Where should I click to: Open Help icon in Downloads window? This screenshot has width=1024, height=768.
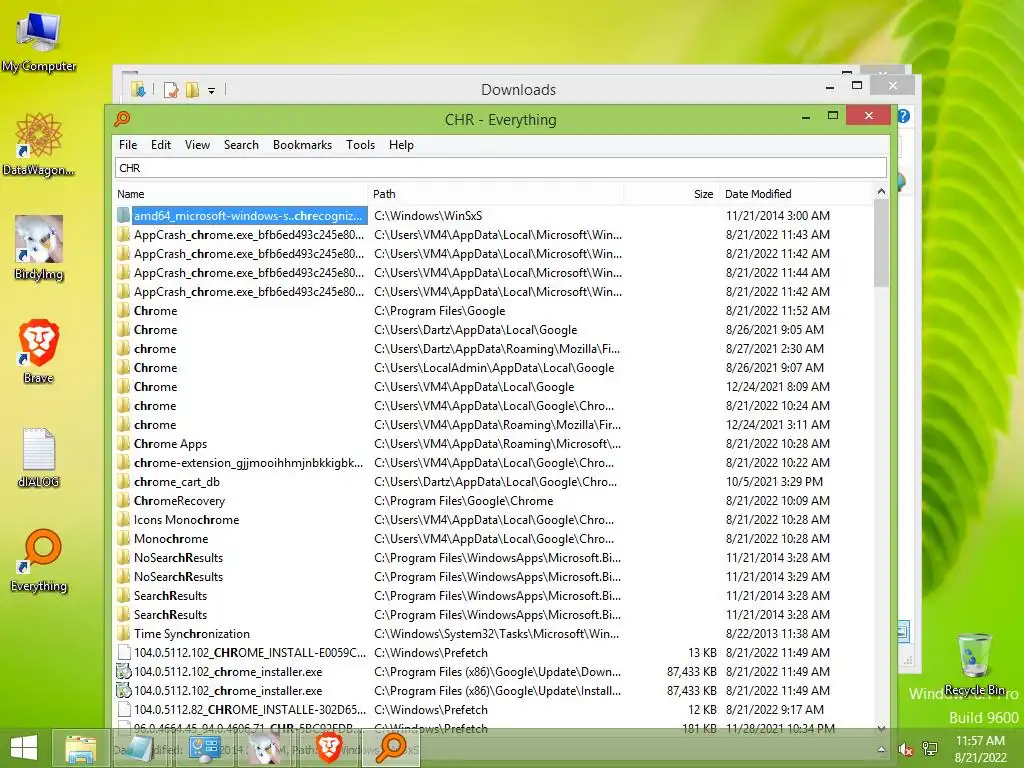(x=903, y=116)
